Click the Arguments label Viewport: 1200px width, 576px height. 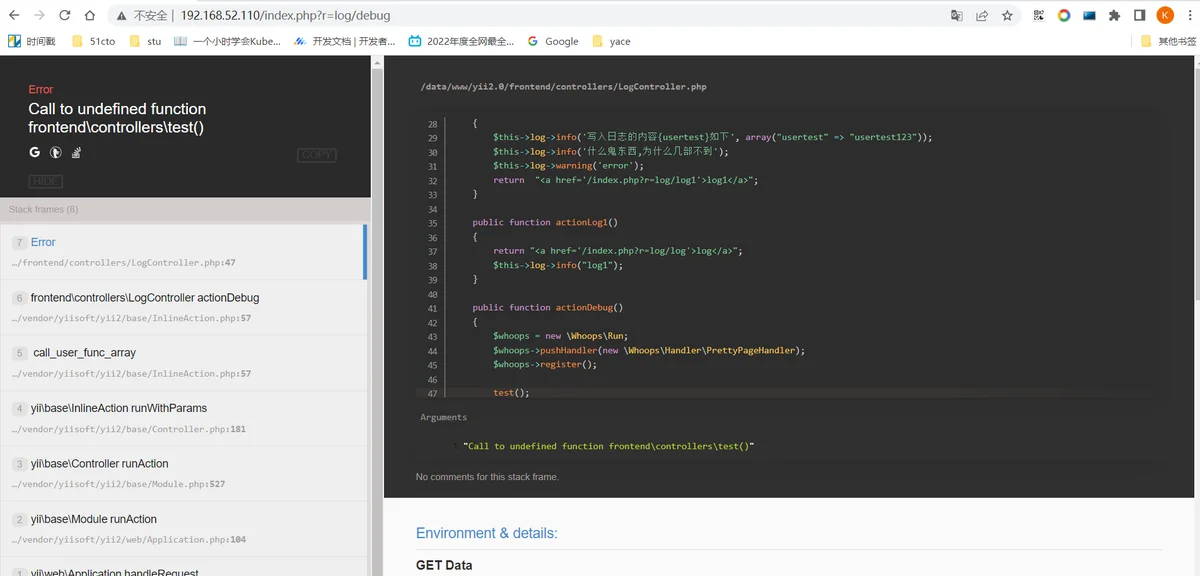tap(443, 417)
